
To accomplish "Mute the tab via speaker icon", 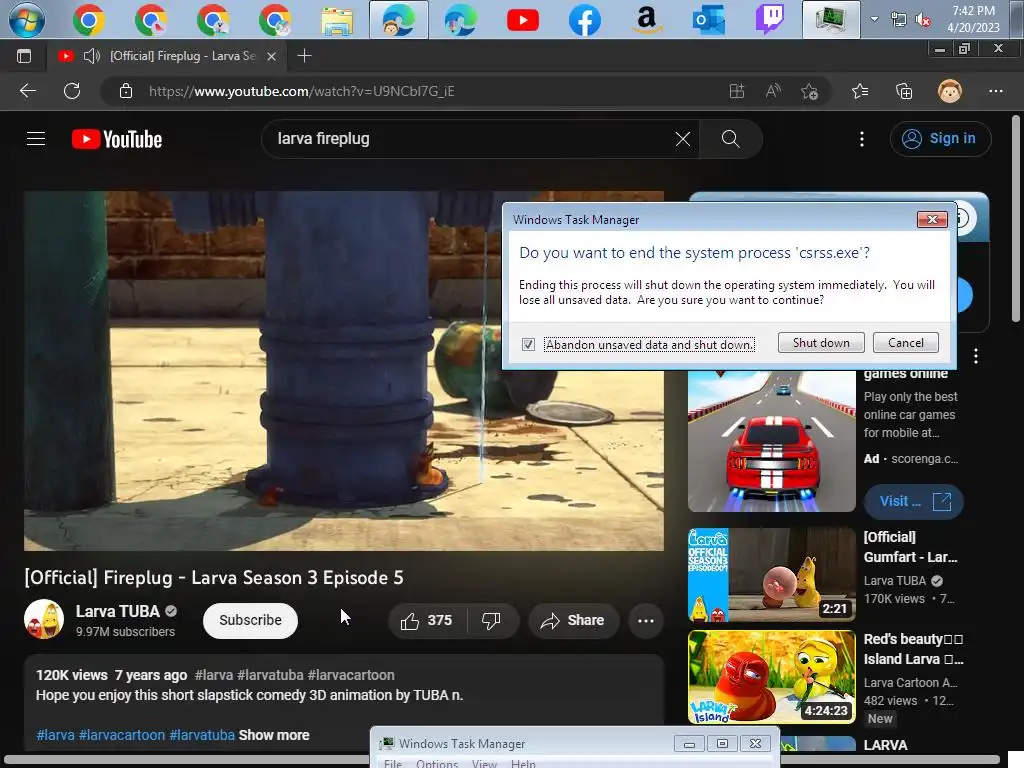I will [x=92, y=56].
